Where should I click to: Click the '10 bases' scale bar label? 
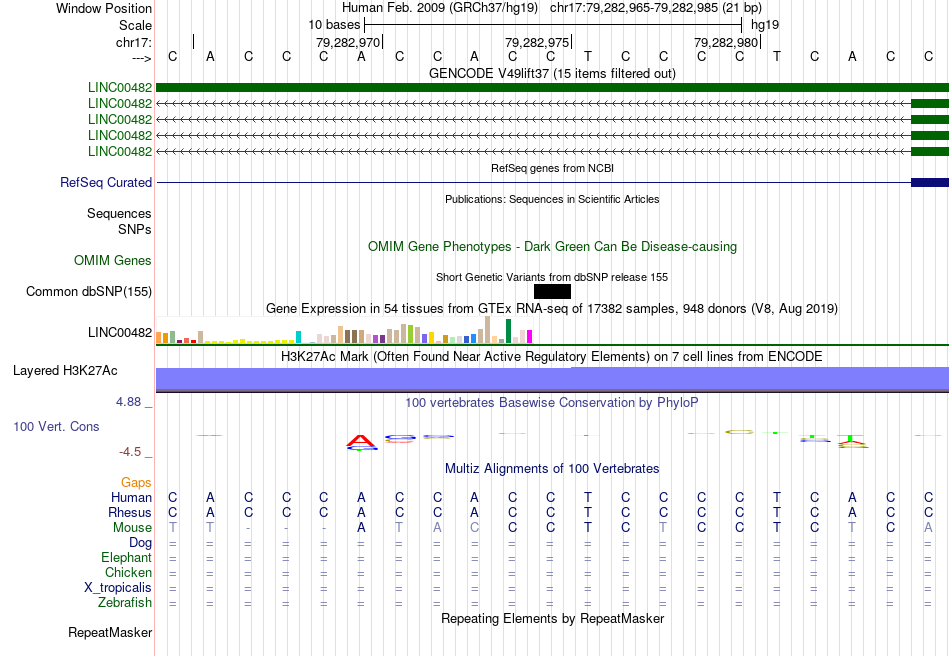click(334, 25)
